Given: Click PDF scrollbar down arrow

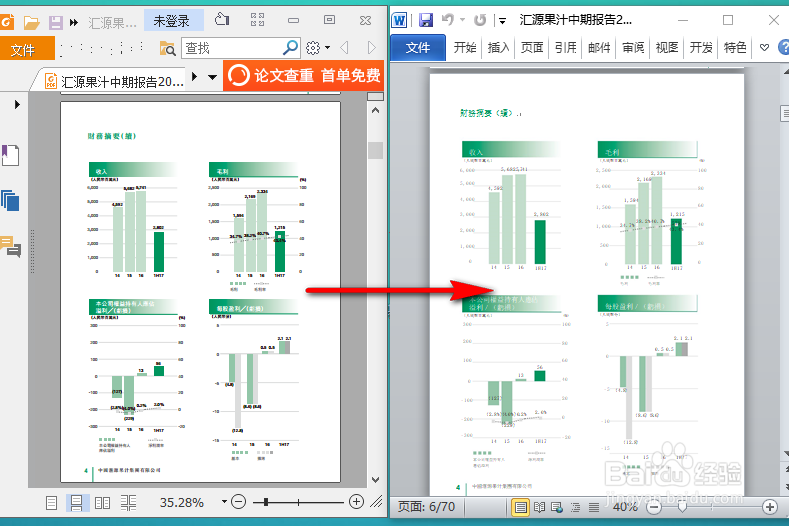Looking at the screenshot, I should 375,480.
